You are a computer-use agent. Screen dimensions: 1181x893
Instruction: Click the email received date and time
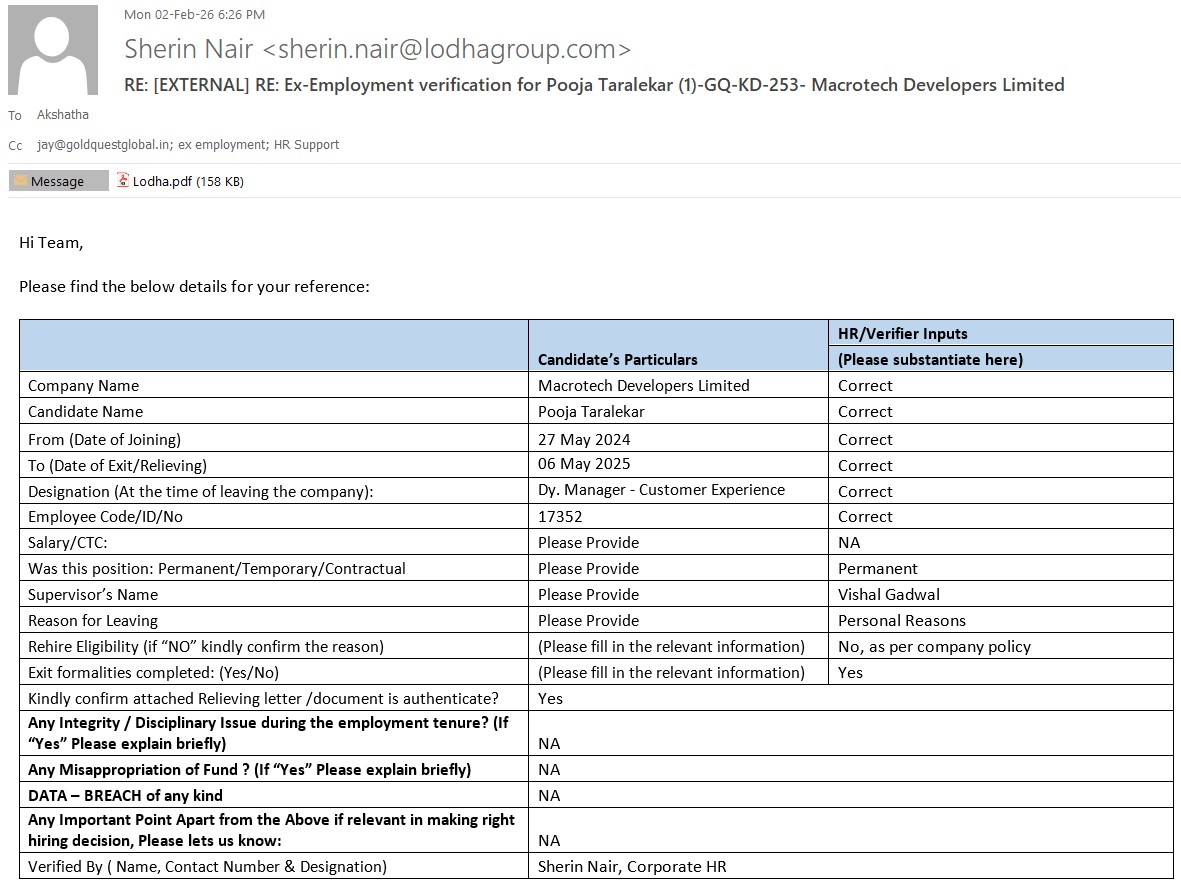[x=194, y=14]
